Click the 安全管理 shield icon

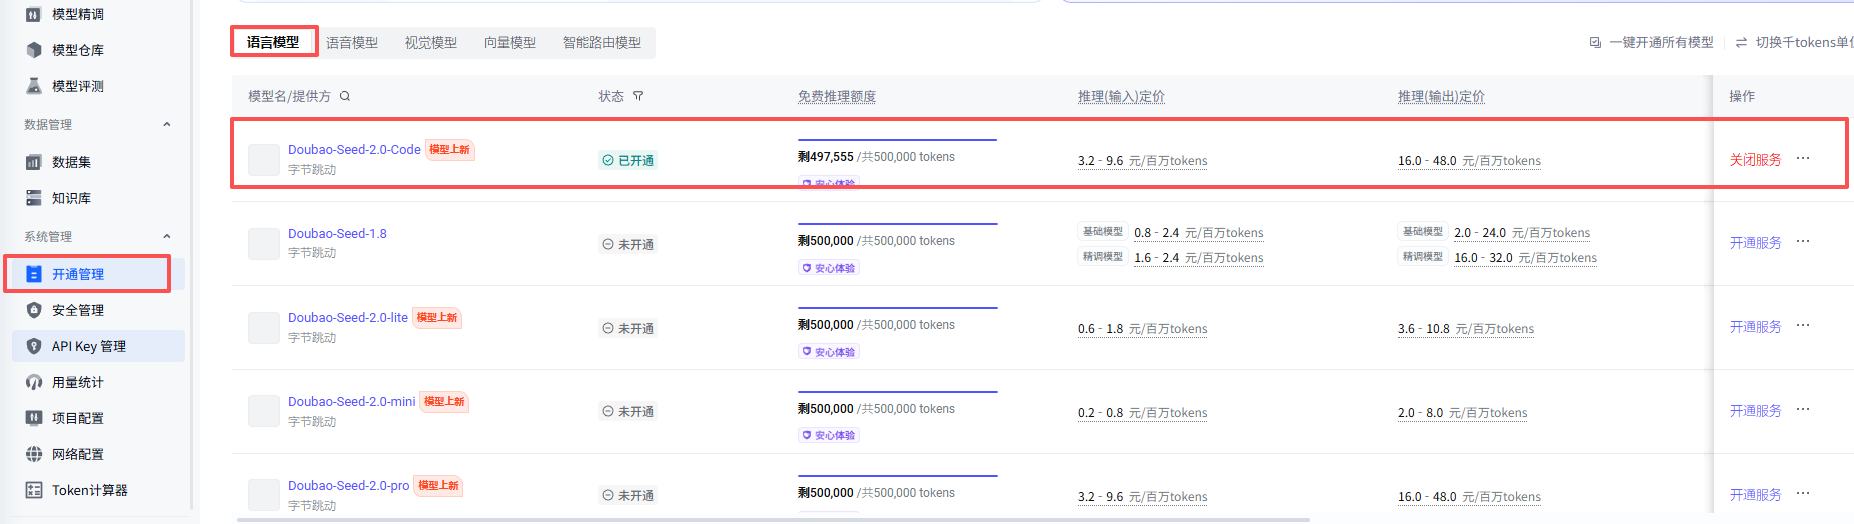[x=34, y=310]
